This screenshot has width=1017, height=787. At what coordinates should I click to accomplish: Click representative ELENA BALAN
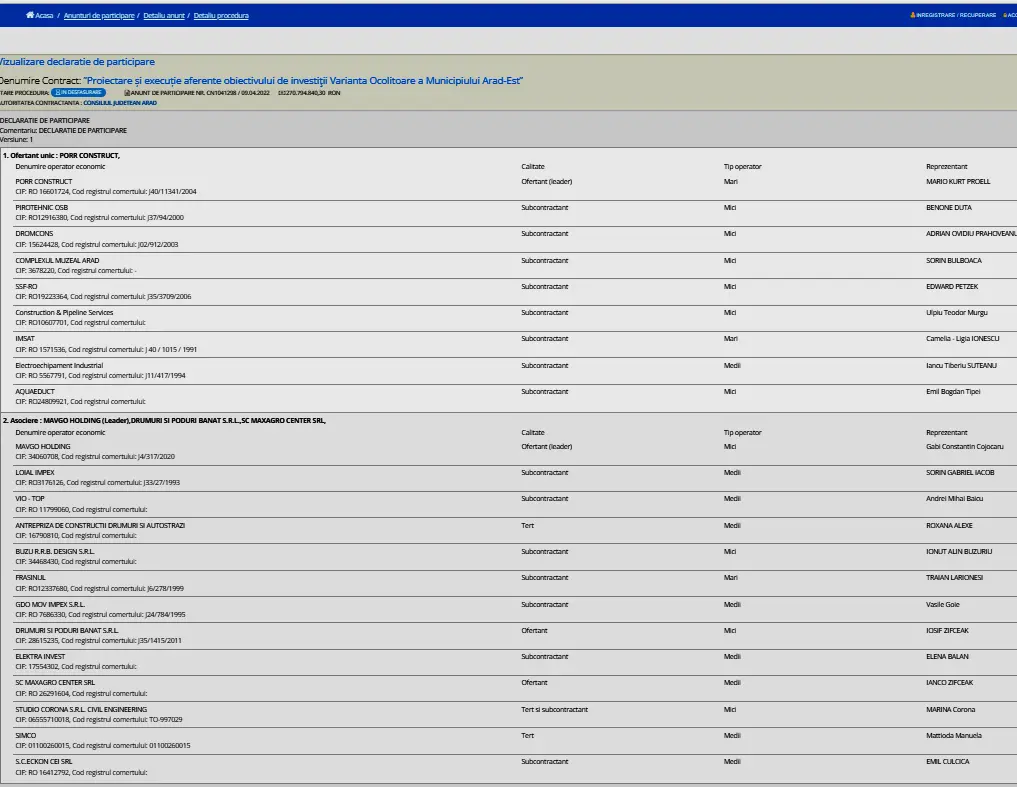point(948,657)
